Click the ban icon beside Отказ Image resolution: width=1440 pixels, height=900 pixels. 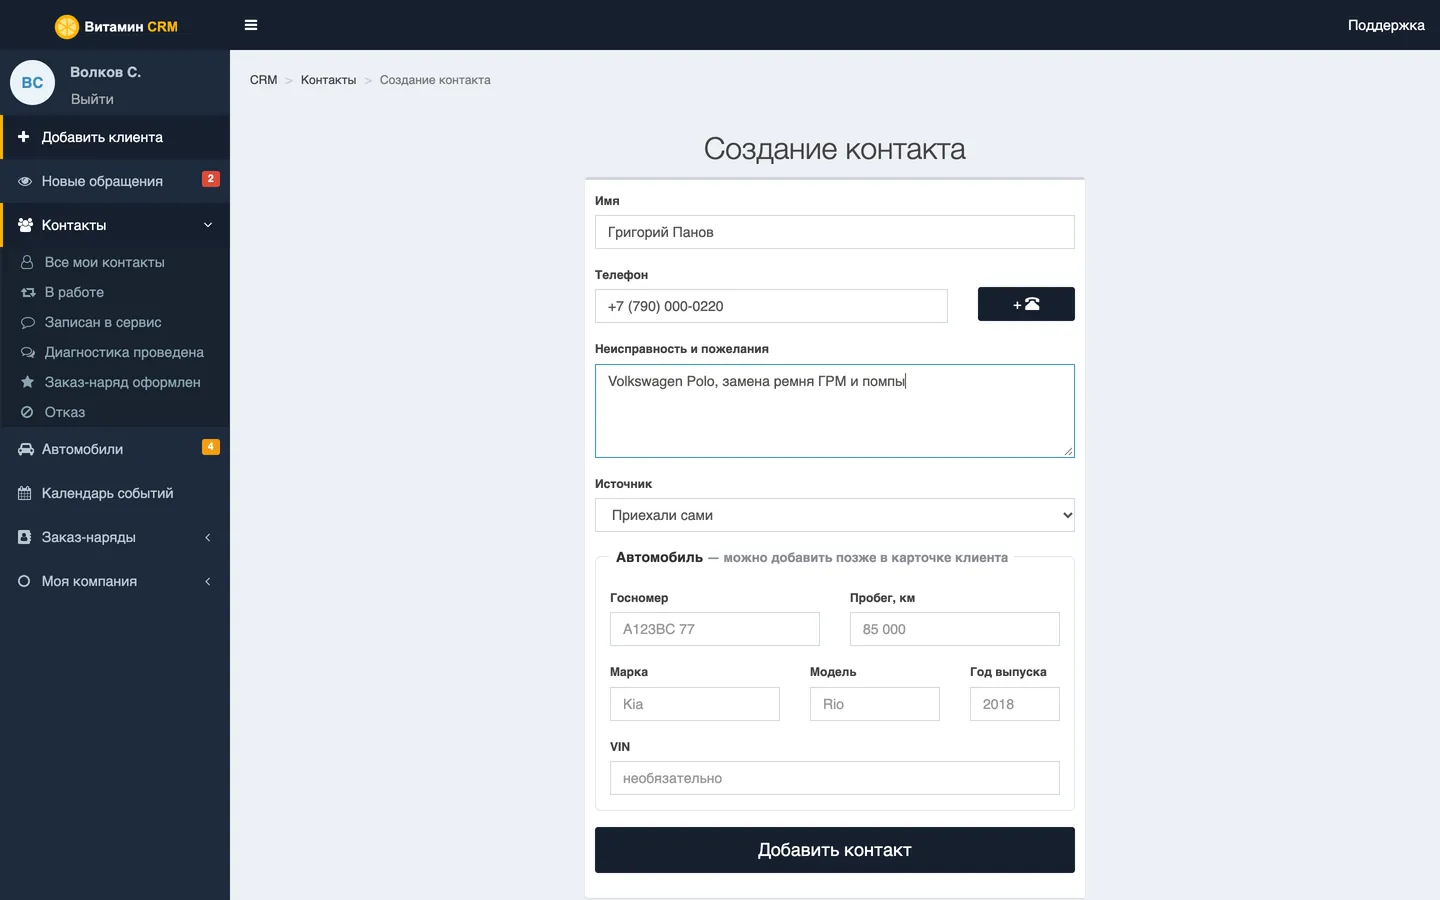(27, 412)
